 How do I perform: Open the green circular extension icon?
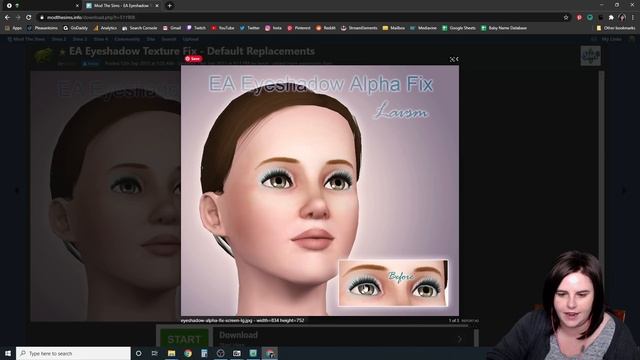tap(590, 18)
